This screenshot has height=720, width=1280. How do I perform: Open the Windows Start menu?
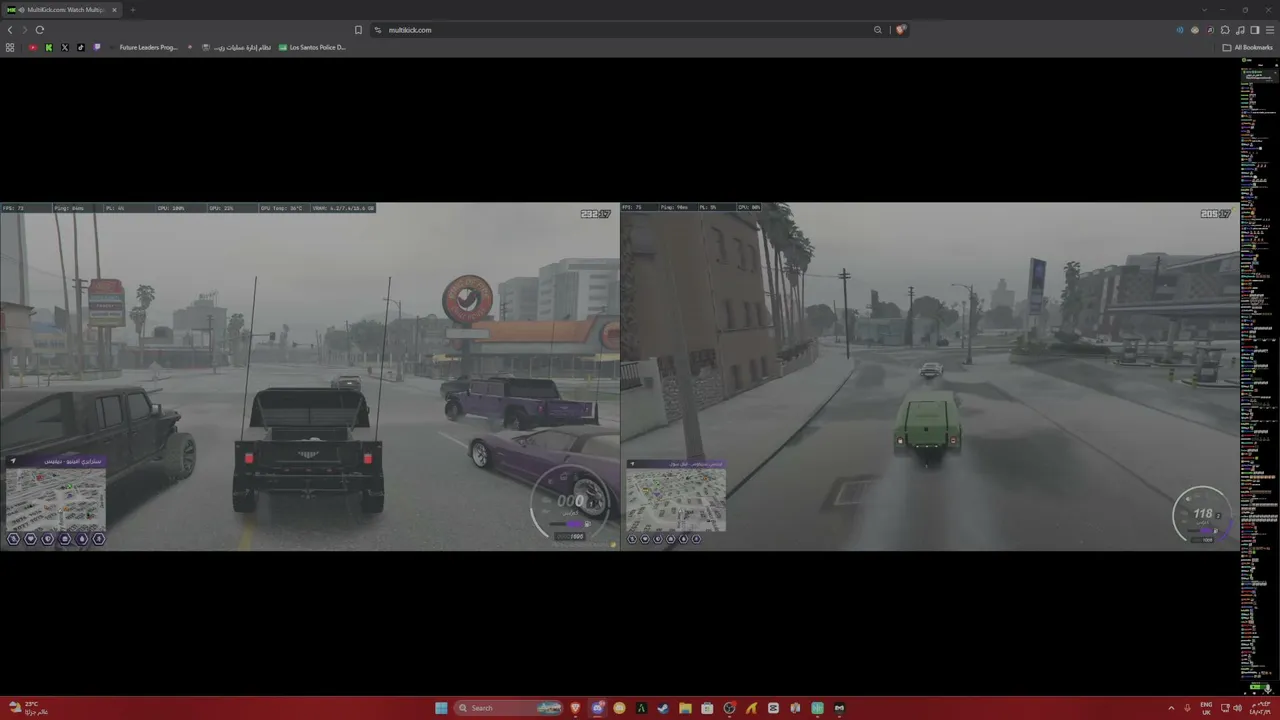click(x=441, y=708)
